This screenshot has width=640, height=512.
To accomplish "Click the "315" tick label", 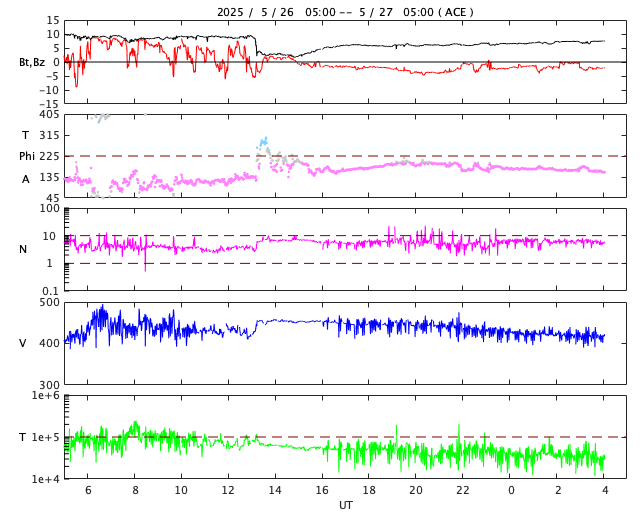I will (49, 135).
